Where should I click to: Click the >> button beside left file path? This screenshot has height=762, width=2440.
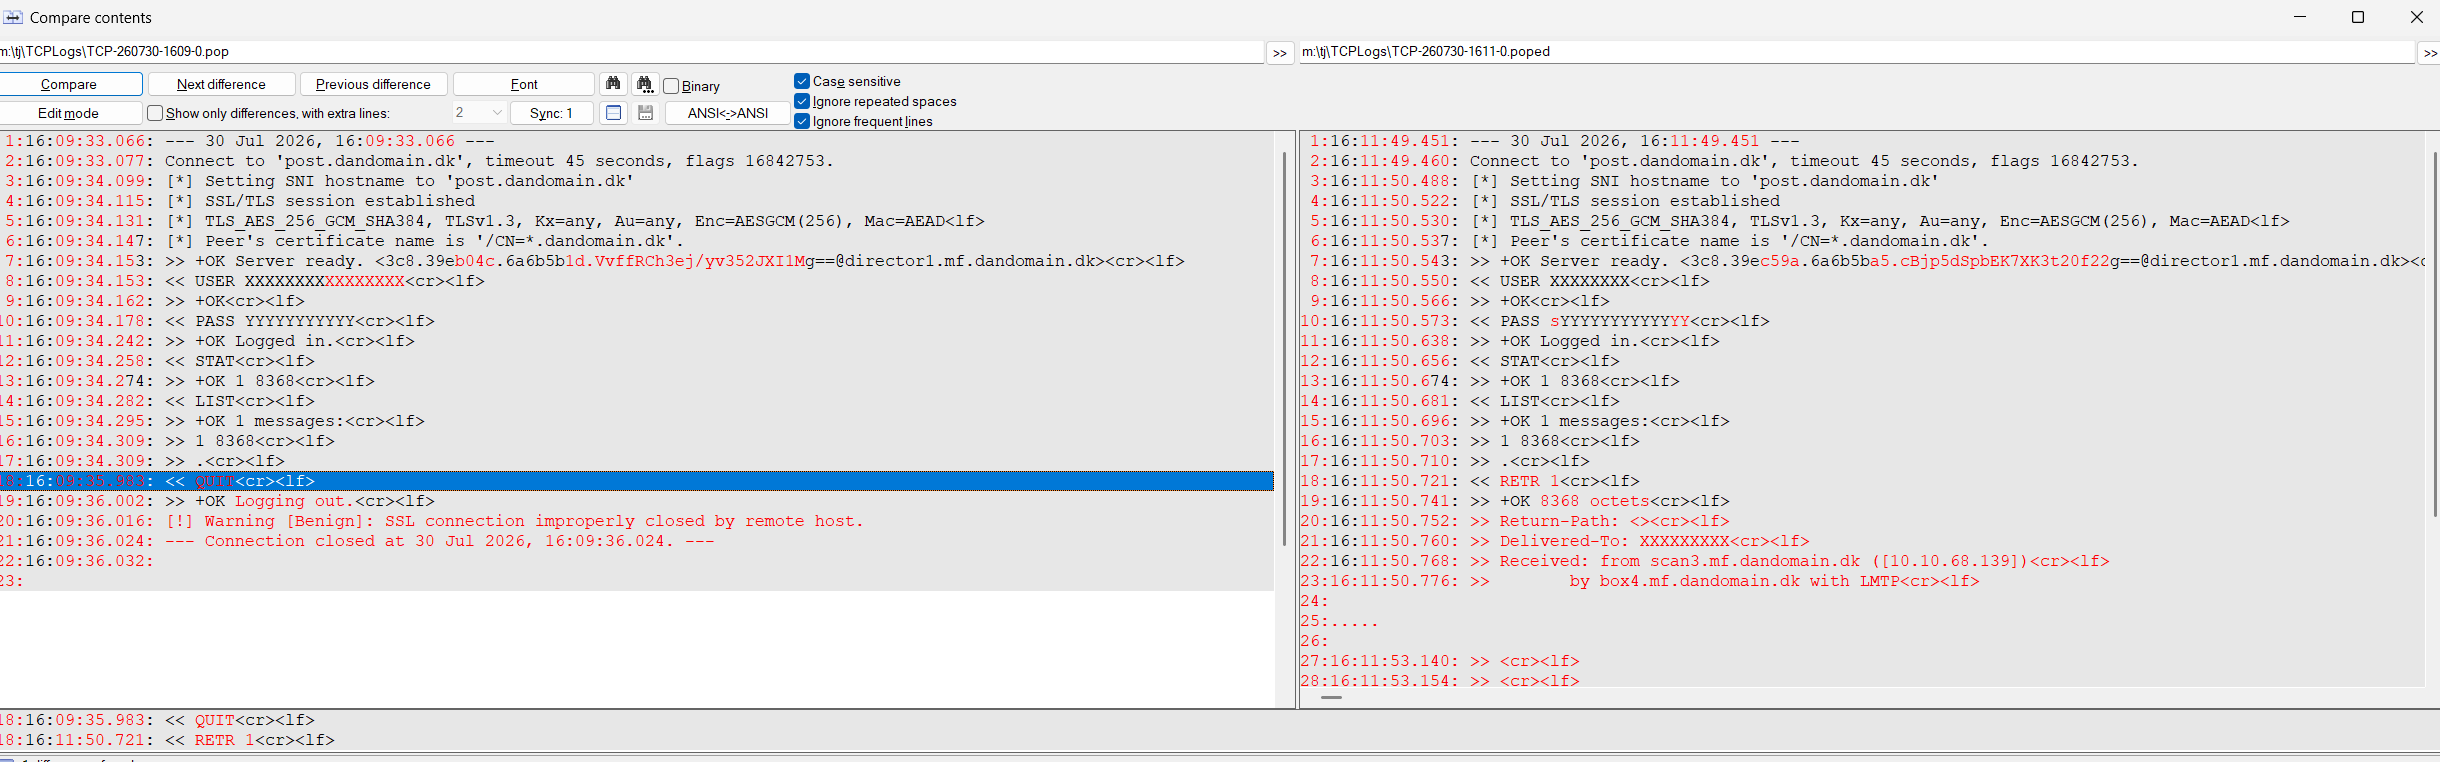(x=1280, y=53)
